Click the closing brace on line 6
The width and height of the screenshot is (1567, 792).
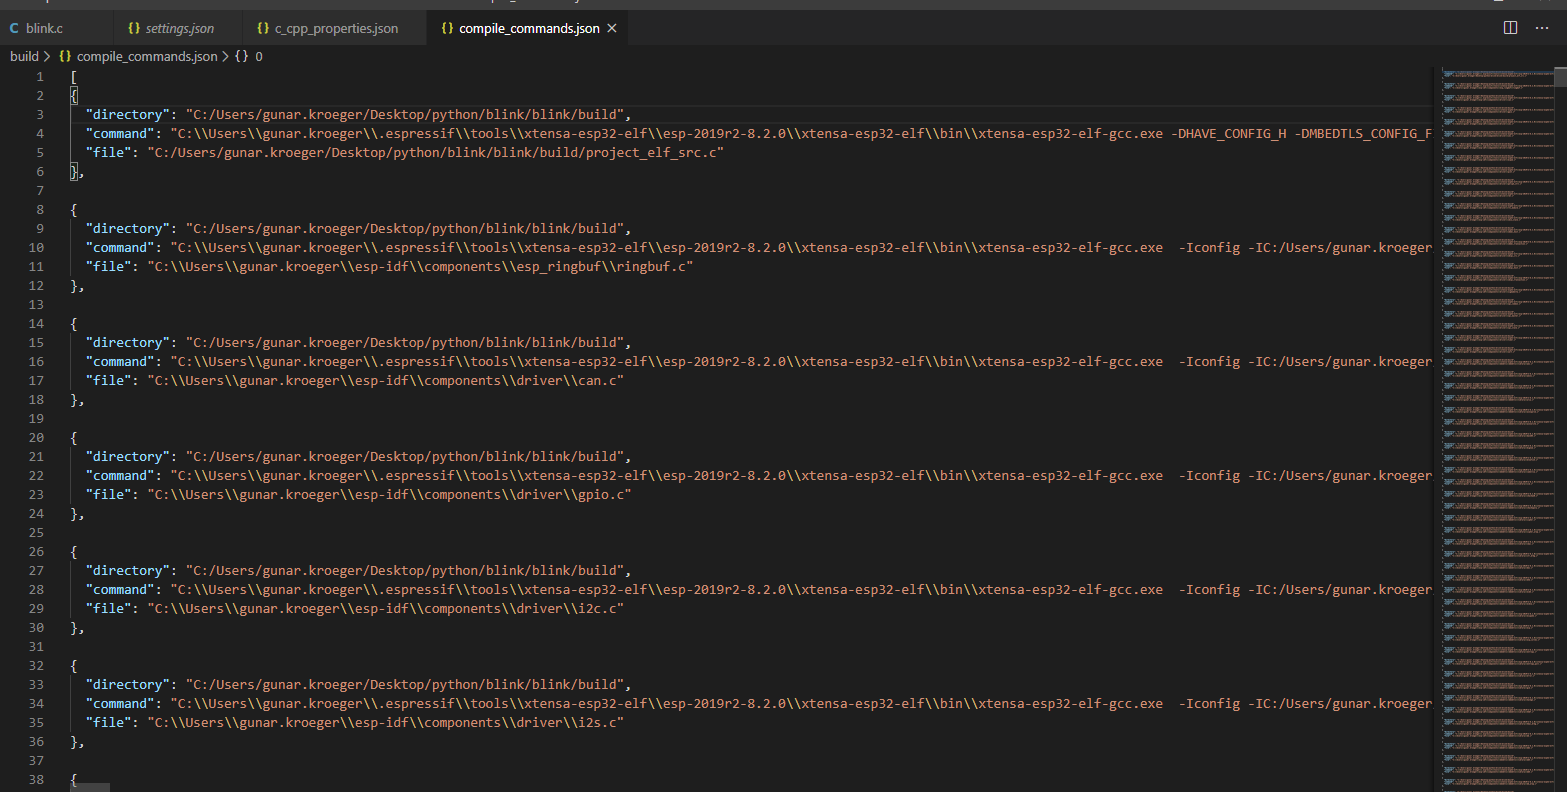[73, 172]
